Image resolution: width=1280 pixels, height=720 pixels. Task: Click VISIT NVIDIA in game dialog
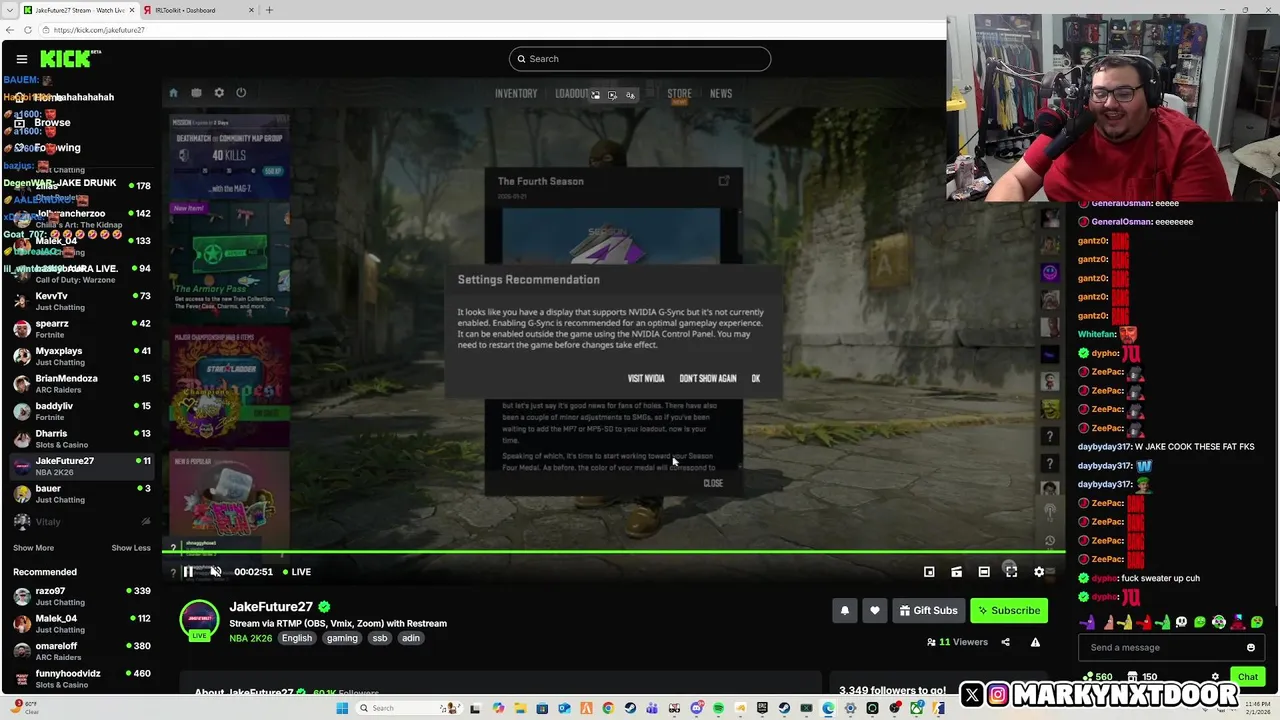646,379
